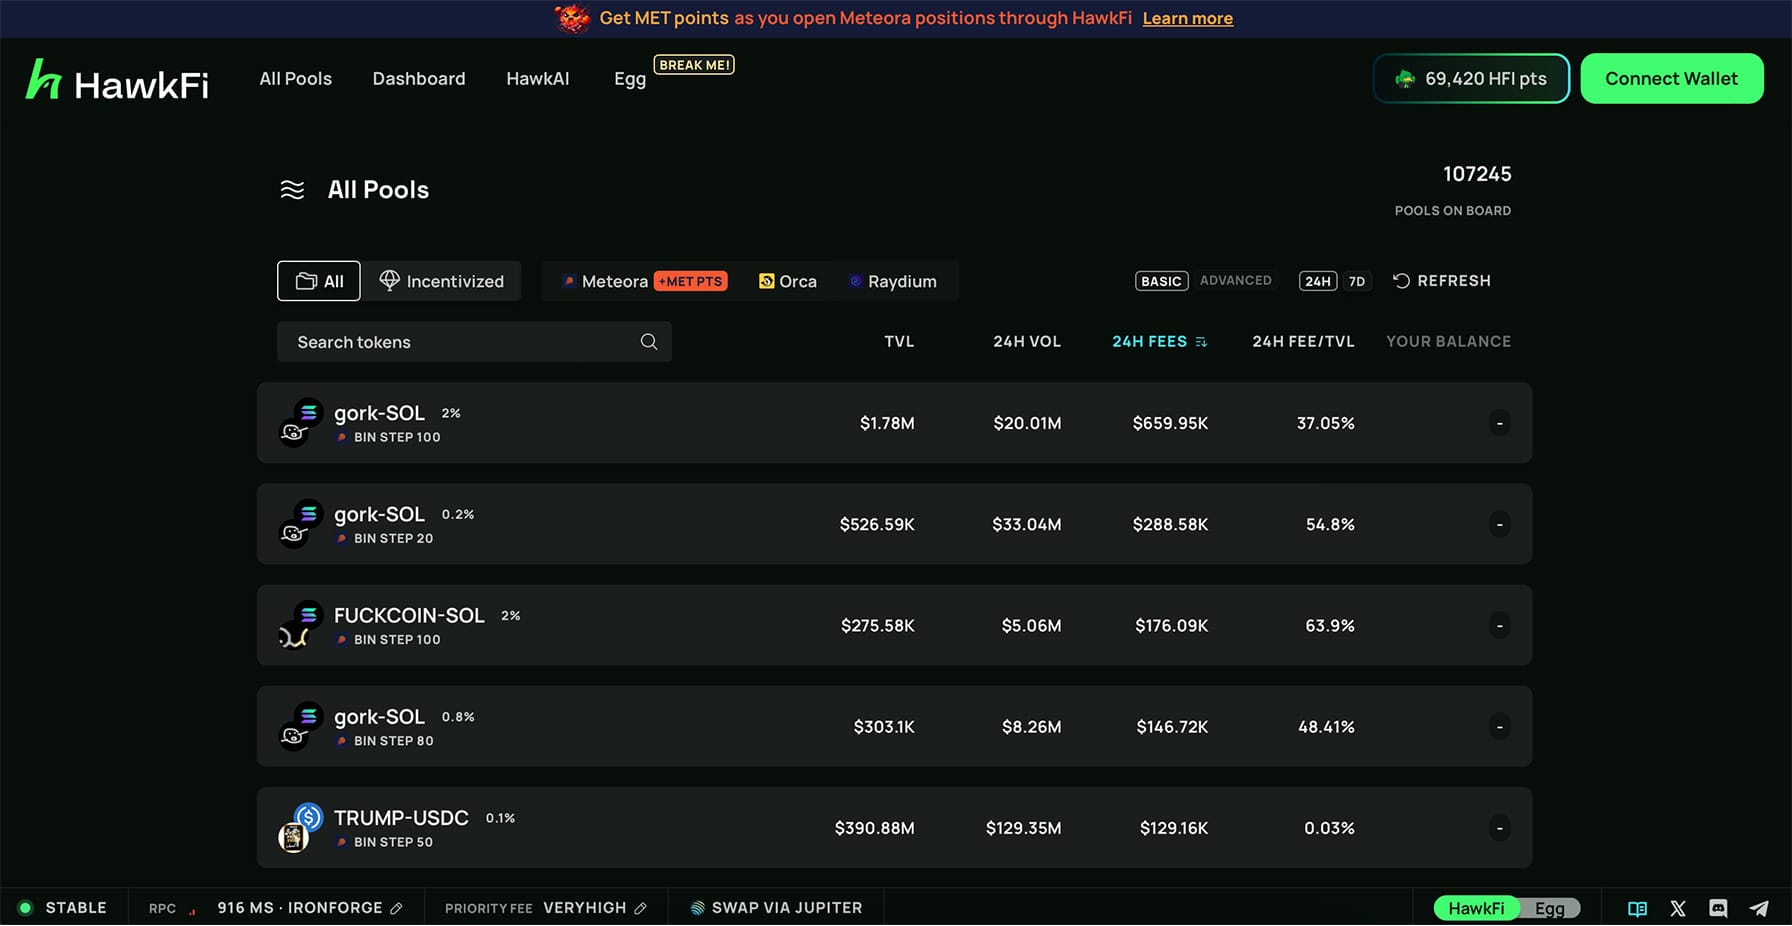Click the HawkFi logo icon
The height and width of the screenshot is (926, 1792).
click(44, 80)
